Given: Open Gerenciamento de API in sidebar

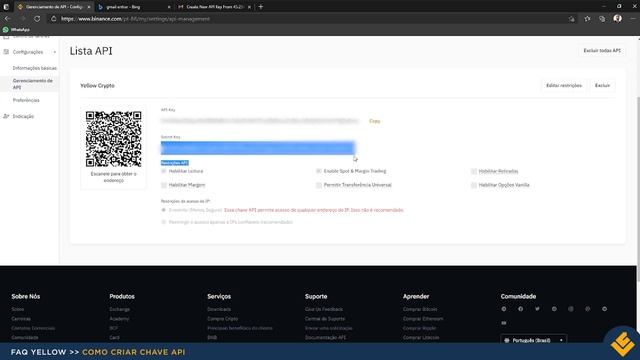Looking at the screenshot, I should coord(33,84).
